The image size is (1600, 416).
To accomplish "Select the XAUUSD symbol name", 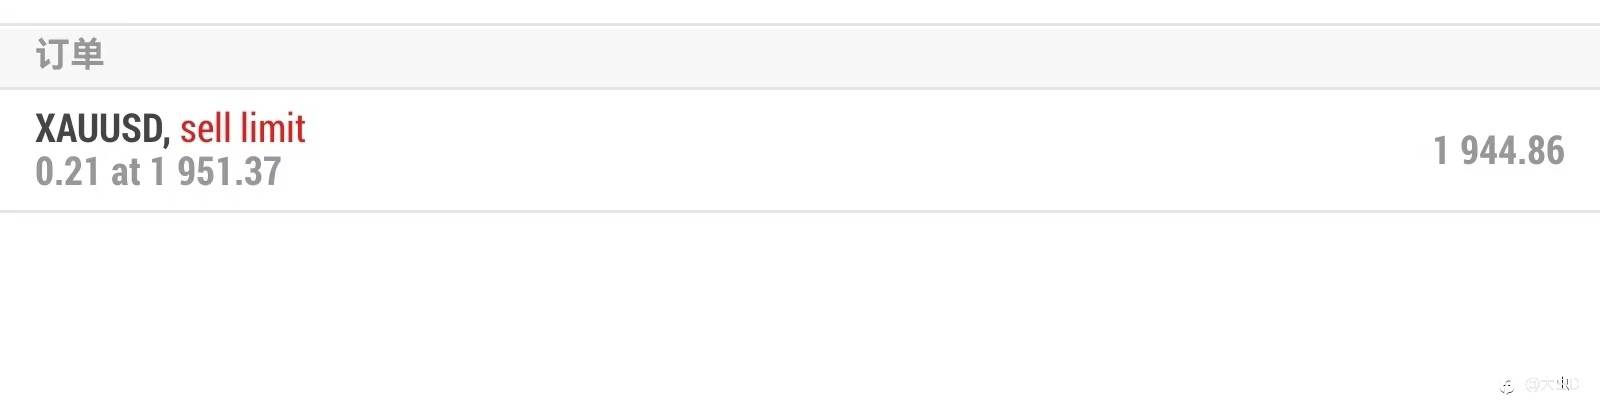I will click(99, 129).
